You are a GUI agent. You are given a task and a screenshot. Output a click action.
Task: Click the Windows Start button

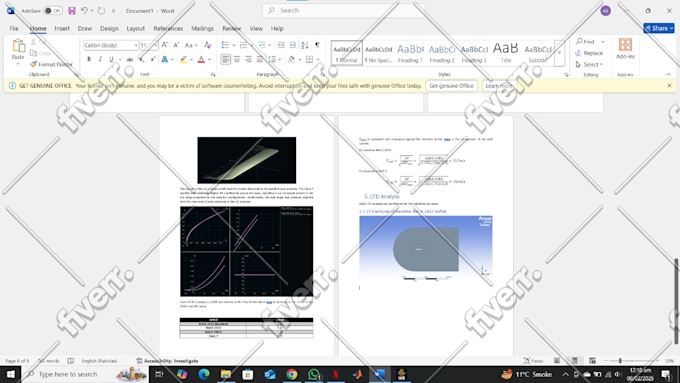pos(10,374)
